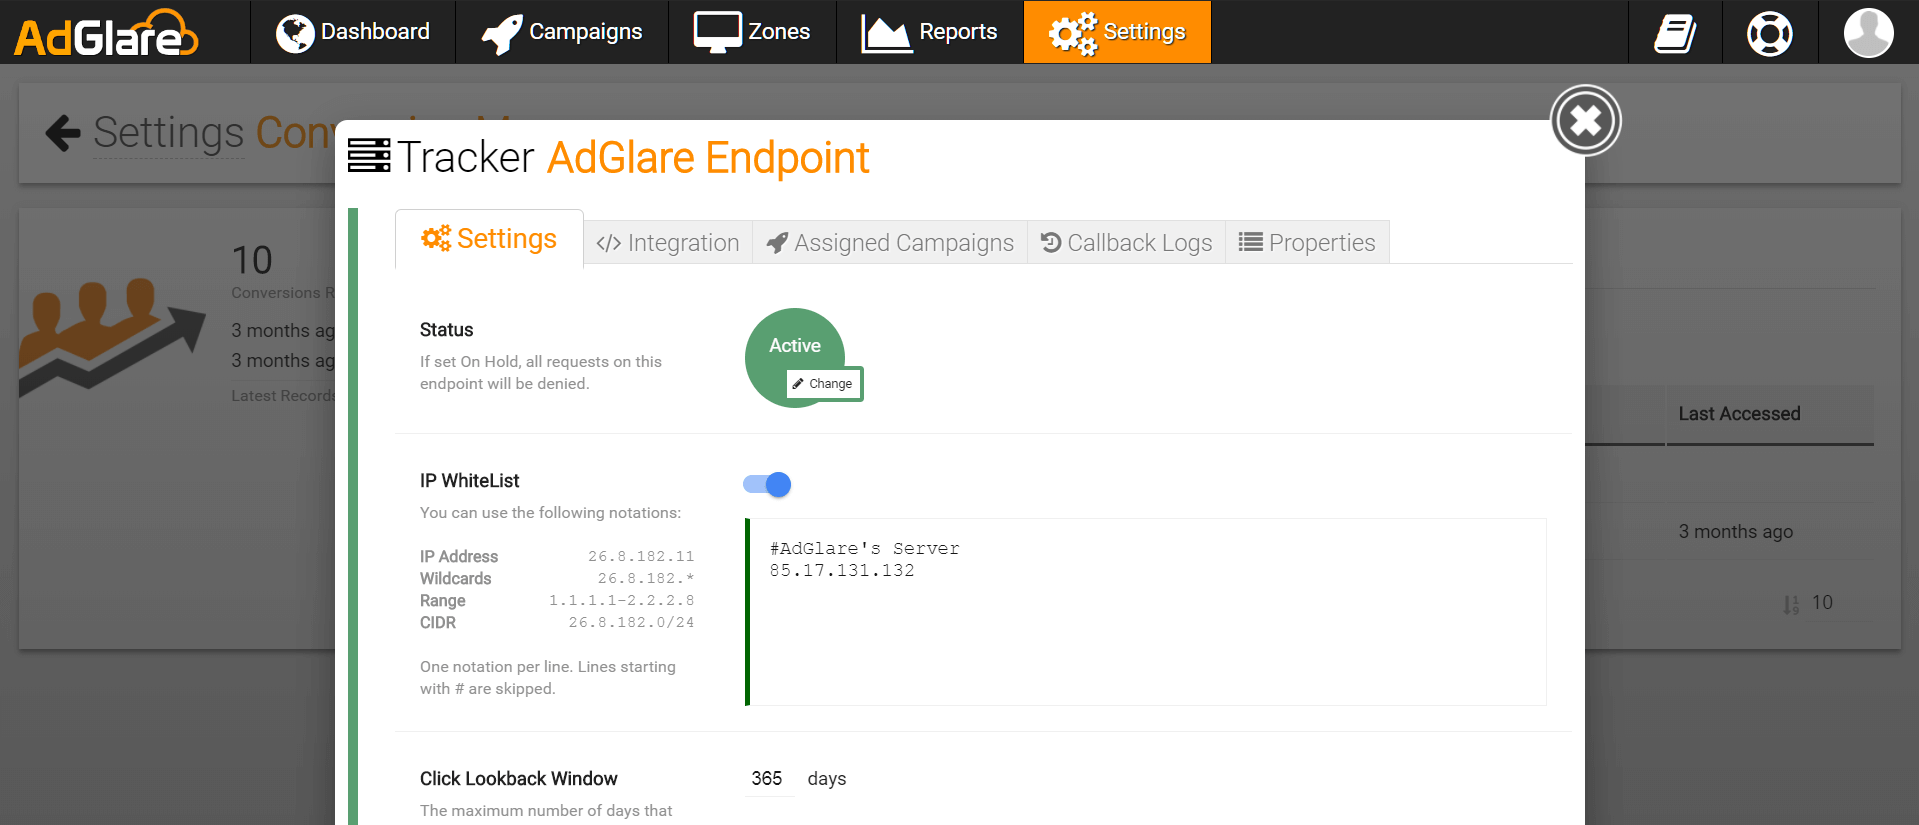Click the IP WhiteList label

(469, 481)
